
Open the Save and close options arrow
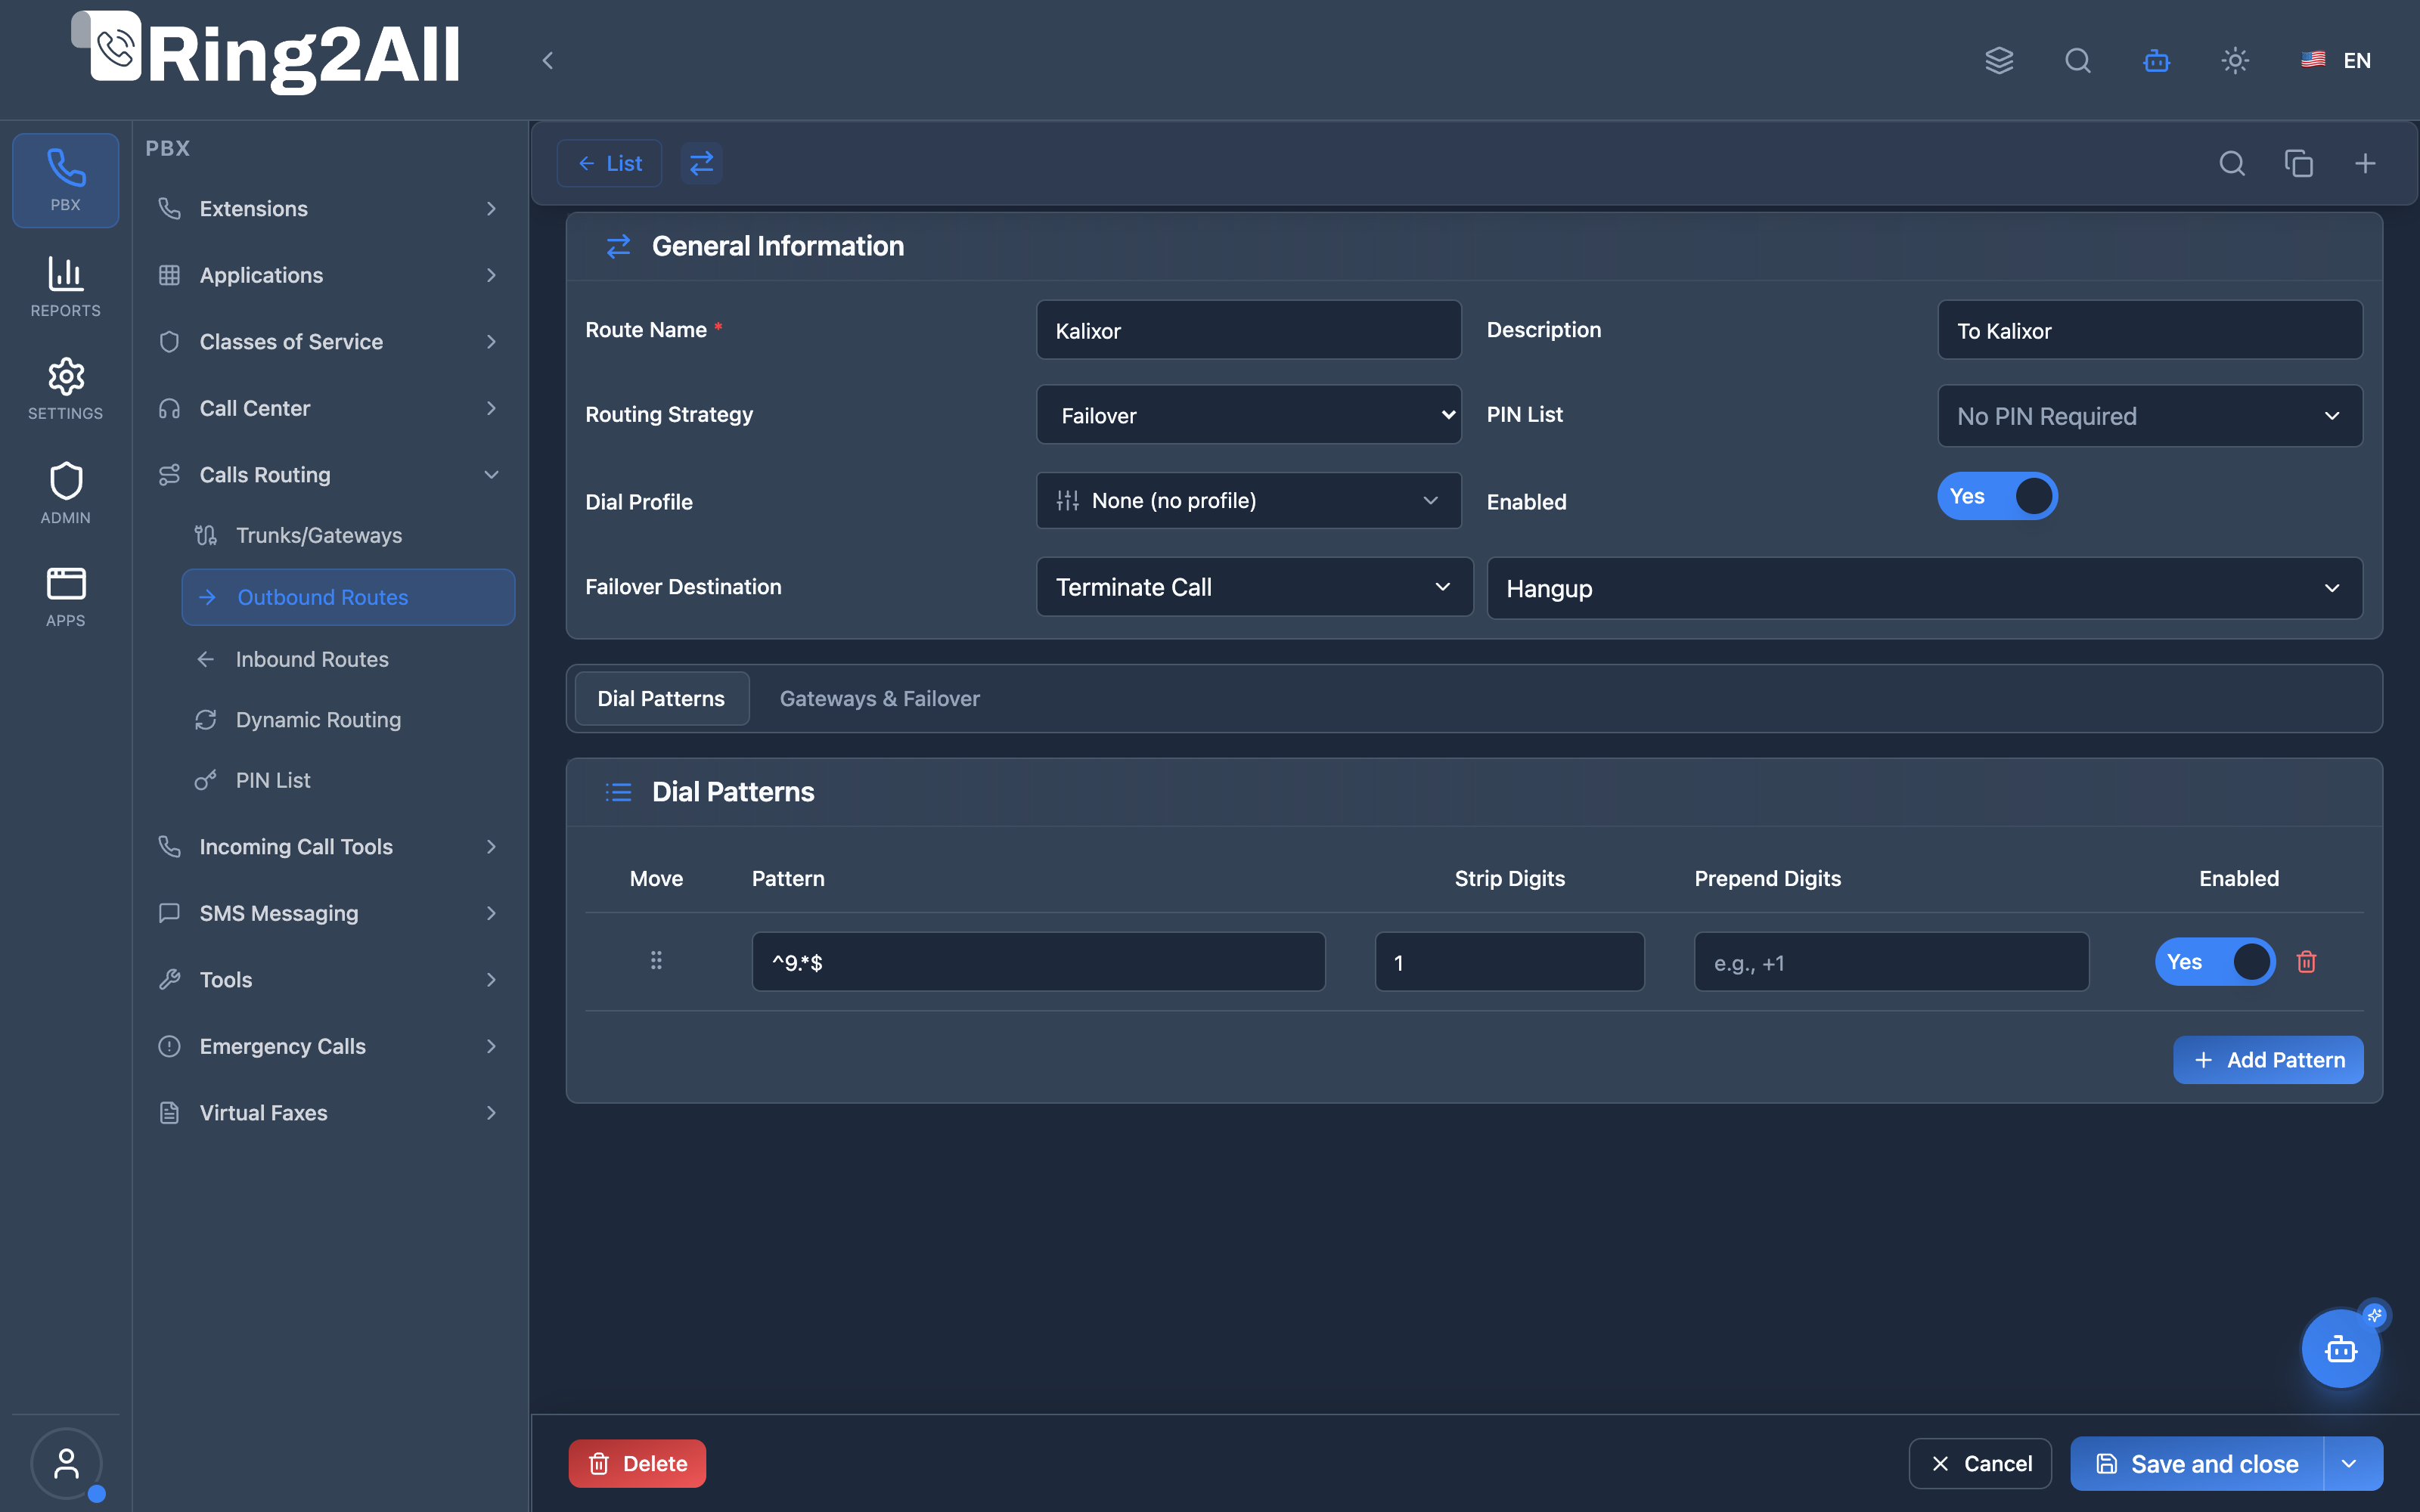pos(2350,1463)
